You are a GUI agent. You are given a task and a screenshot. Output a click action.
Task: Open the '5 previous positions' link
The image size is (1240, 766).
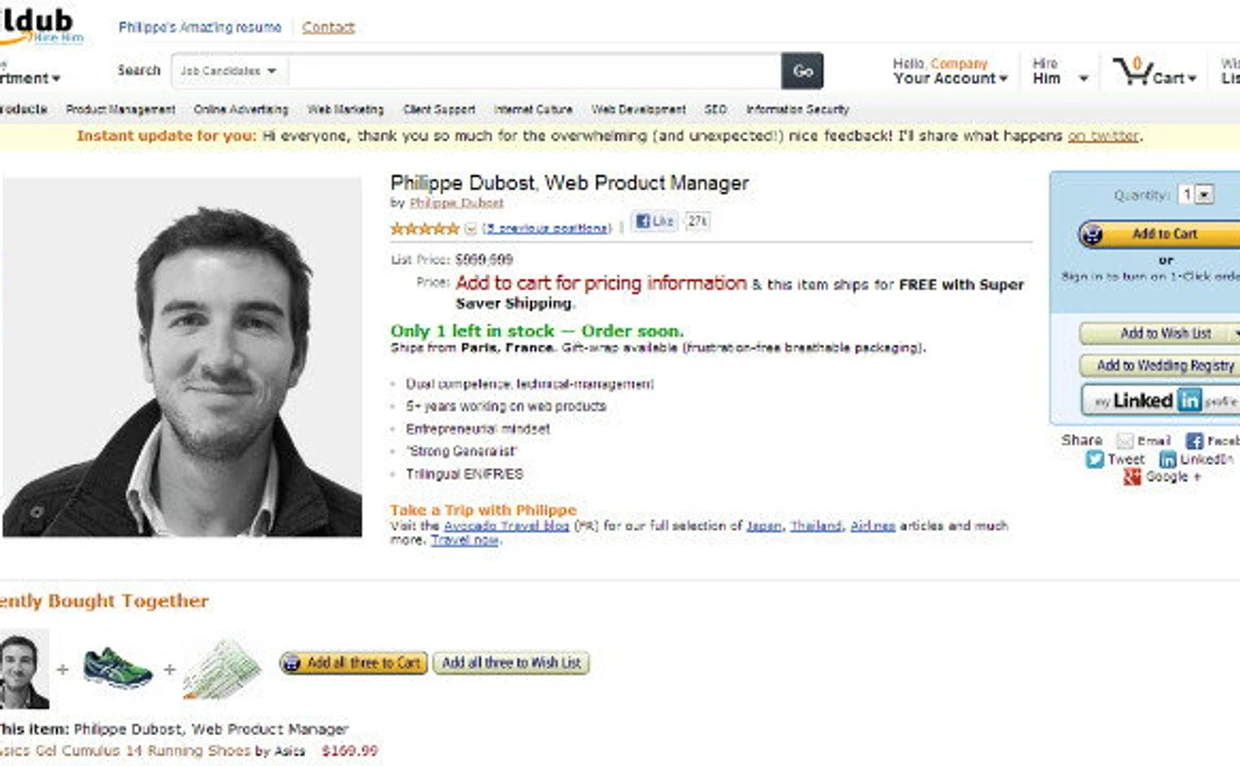[x=547, y=229]
